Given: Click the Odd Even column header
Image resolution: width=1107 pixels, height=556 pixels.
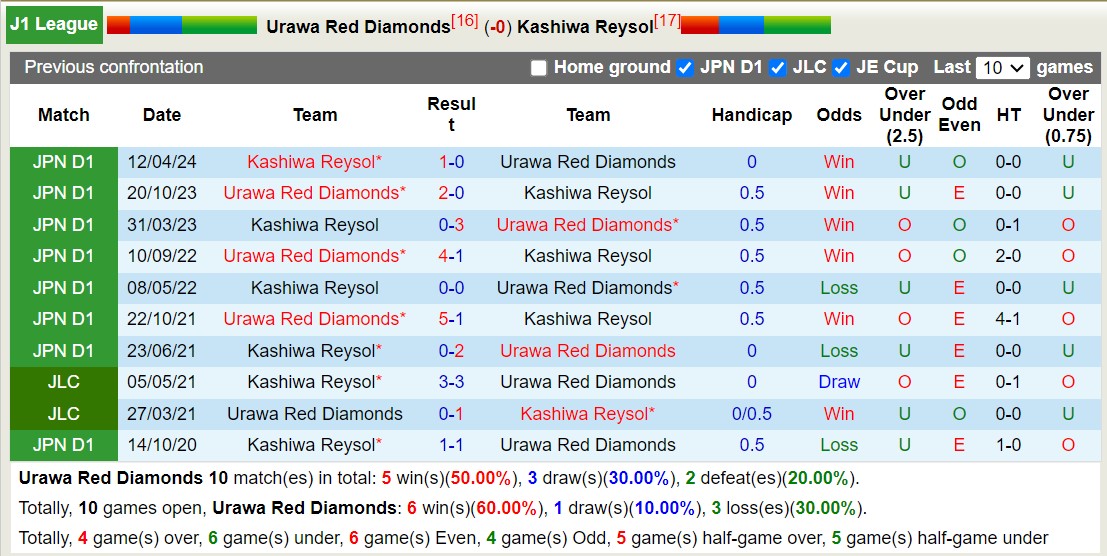Looking at the screenshot, I should point(959,115).
